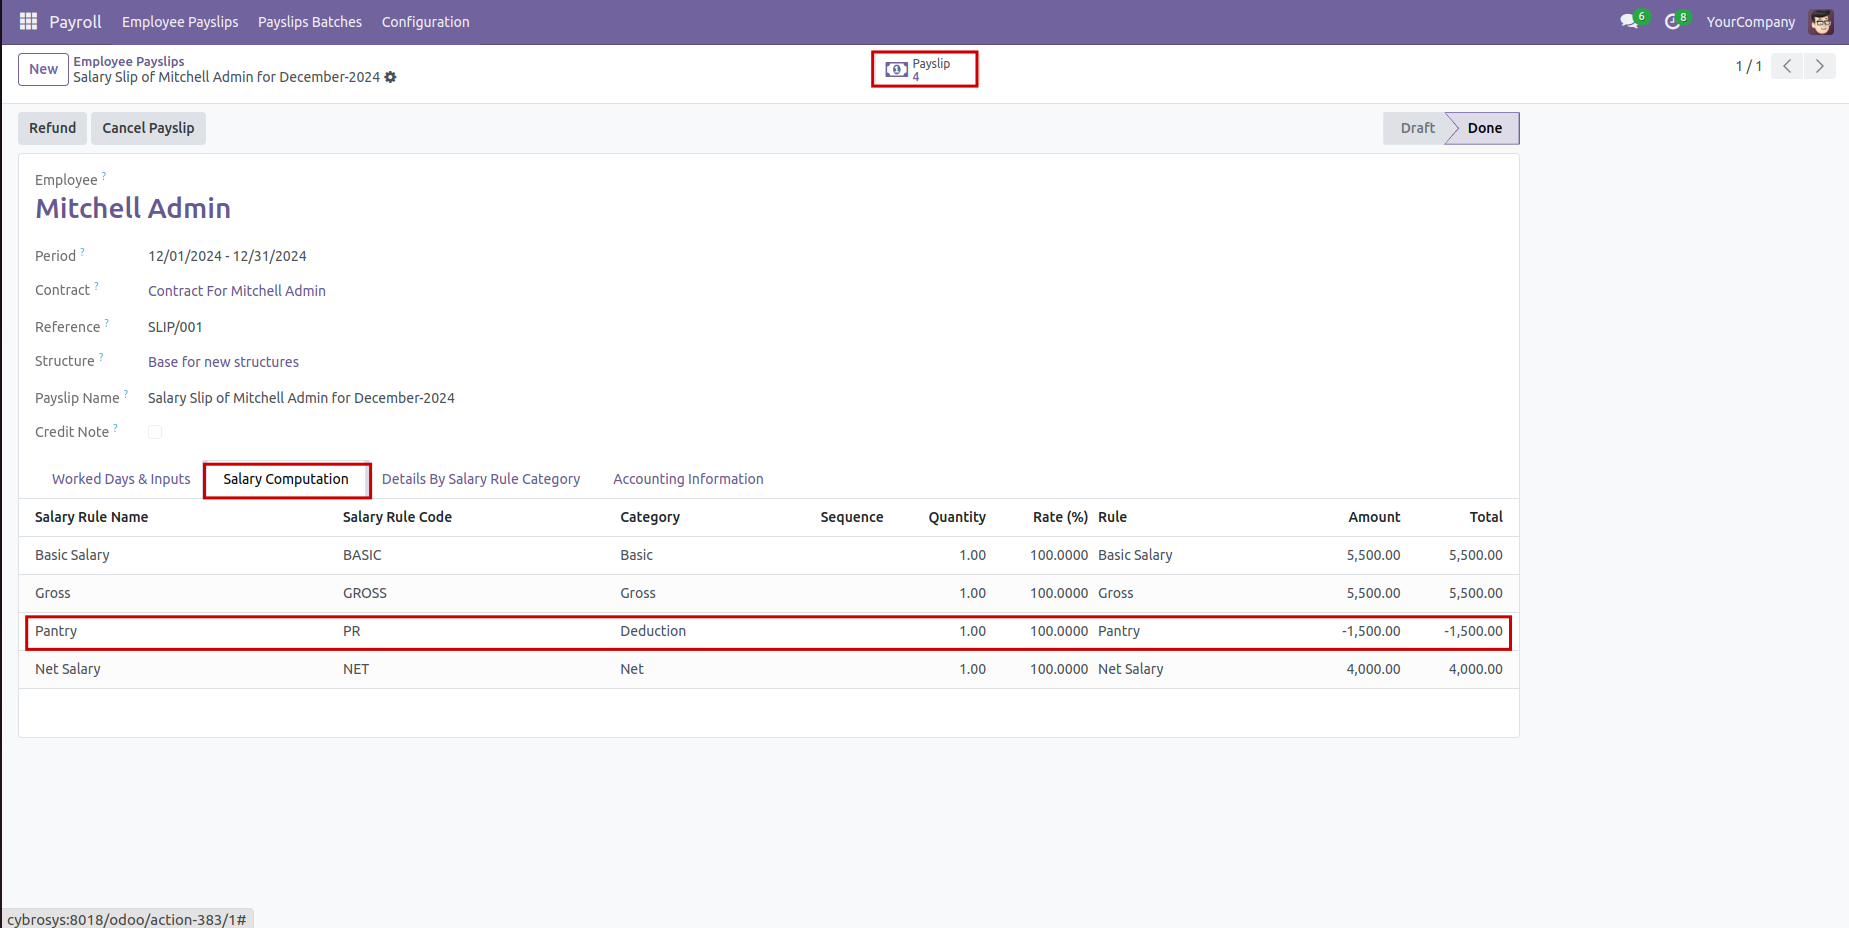Open the activities clock icon
Screen dimensions: 1849x928
pos(1673,21)
